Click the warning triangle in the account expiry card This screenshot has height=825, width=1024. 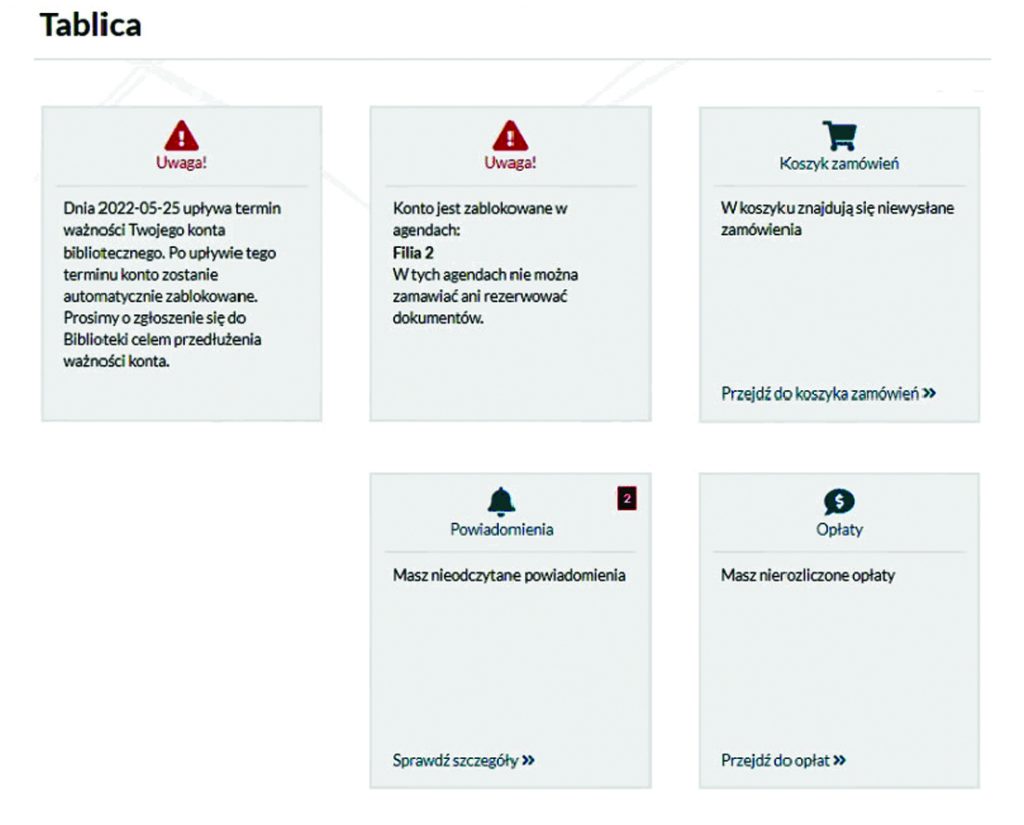181,135
